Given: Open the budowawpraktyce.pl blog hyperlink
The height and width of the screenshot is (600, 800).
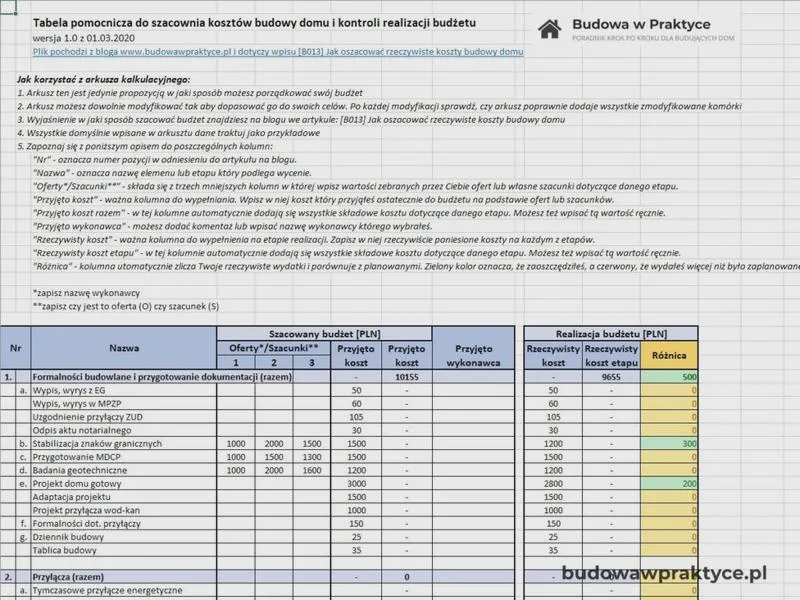Looking at the screenshot, I should click(x=278, y=52).
